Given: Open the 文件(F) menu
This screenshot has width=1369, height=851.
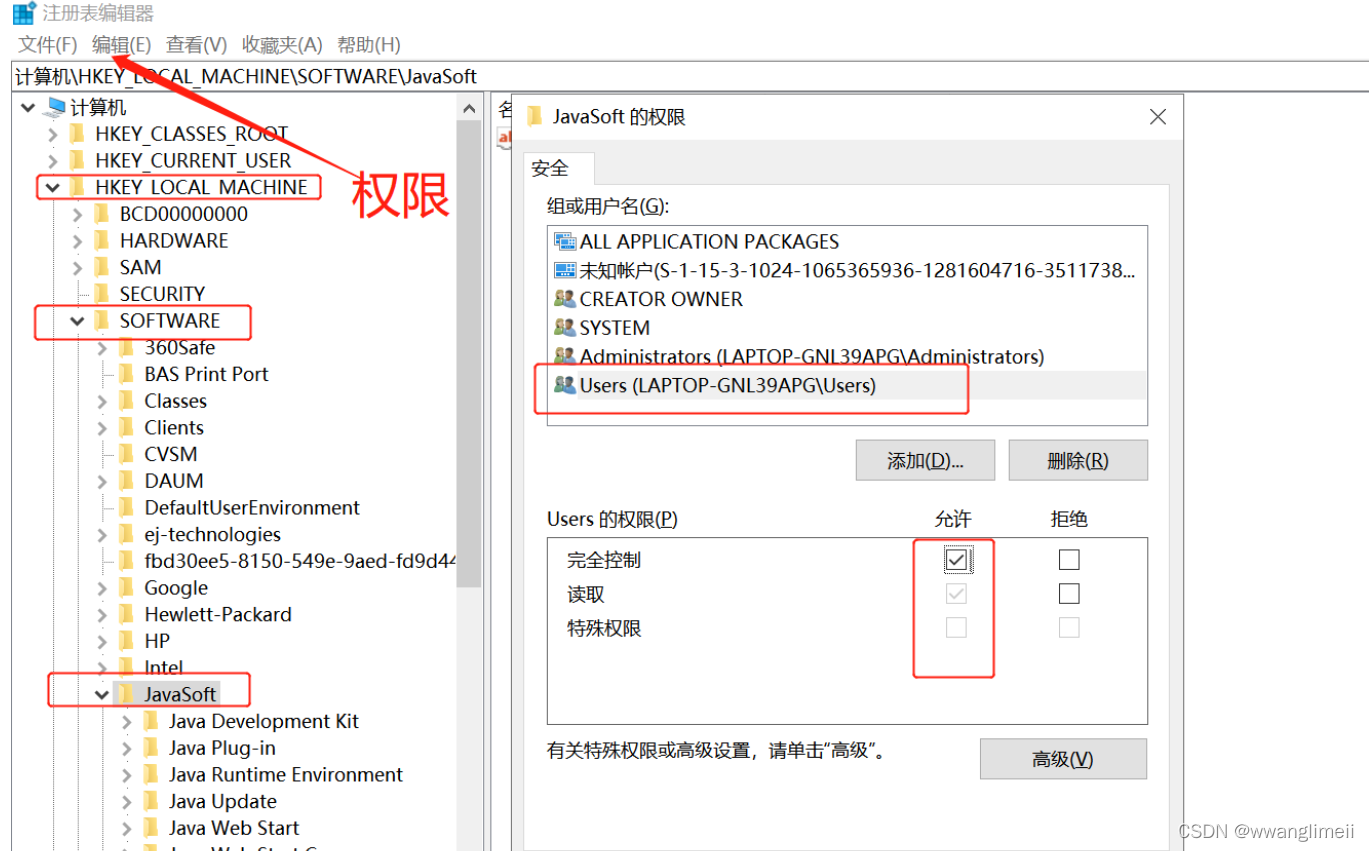Looking at the screenshot, I should [48, 45].
